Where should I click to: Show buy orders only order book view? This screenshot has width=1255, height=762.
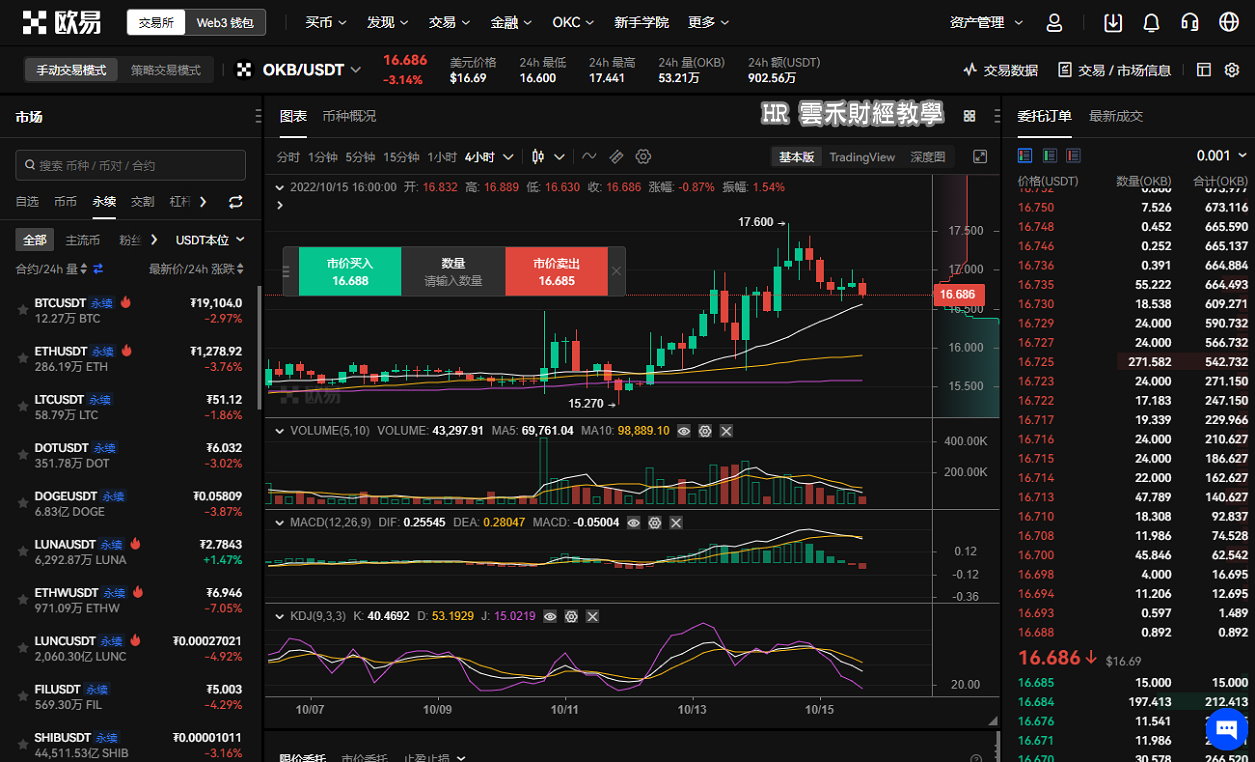(x=1049, y=155)
